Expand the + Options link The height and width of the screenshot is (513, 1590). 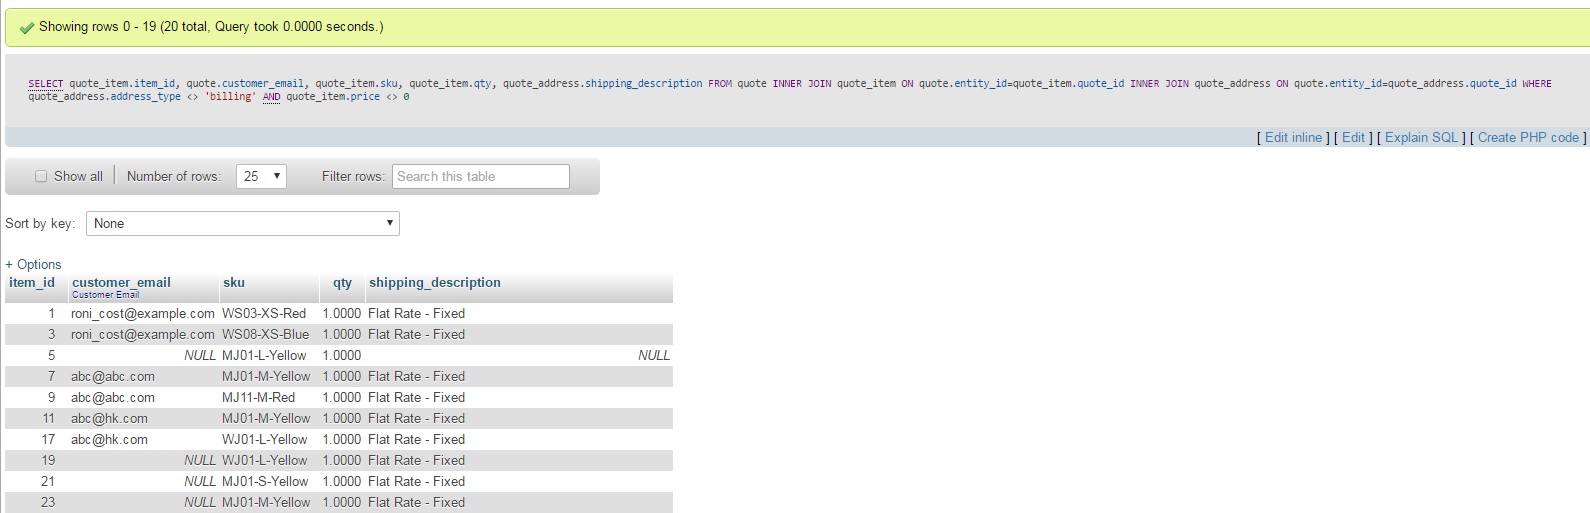tap(33, 265)
